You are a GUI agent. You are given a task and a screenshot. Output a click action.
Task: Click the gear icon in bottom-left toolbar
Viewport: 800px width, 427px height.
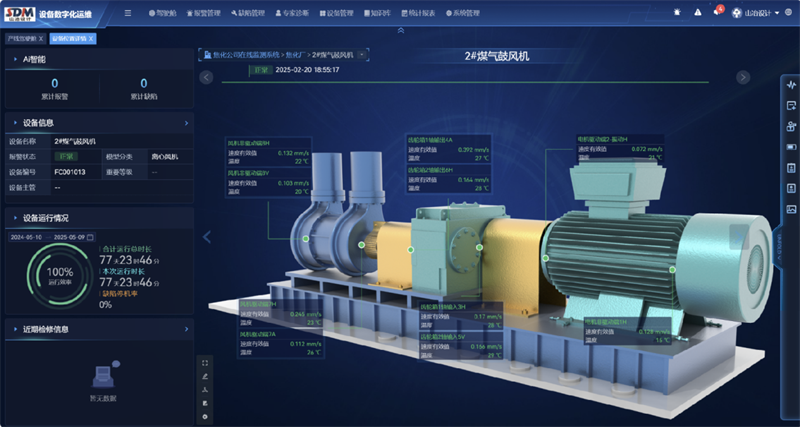(x=205, y=415)
